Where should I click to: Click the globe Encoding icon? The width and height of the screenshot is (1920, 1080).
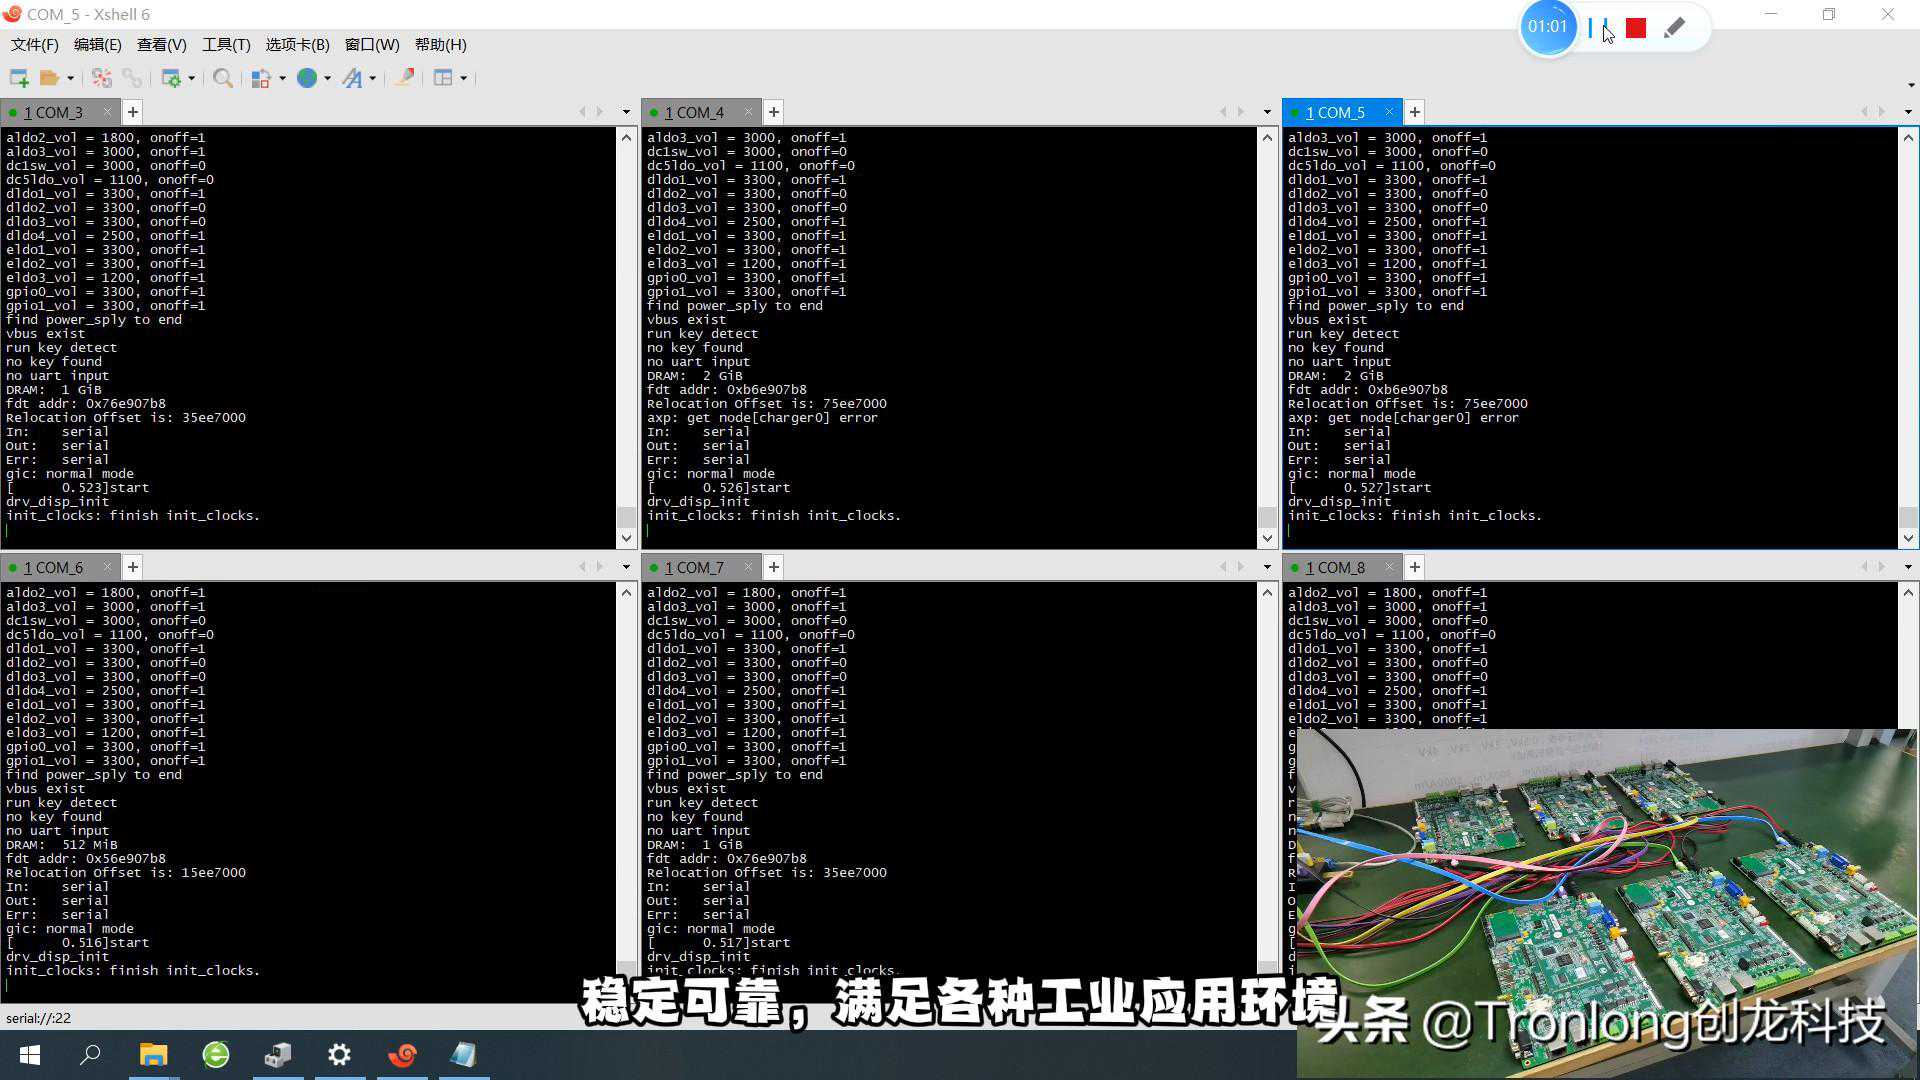(x=307, y=78)
